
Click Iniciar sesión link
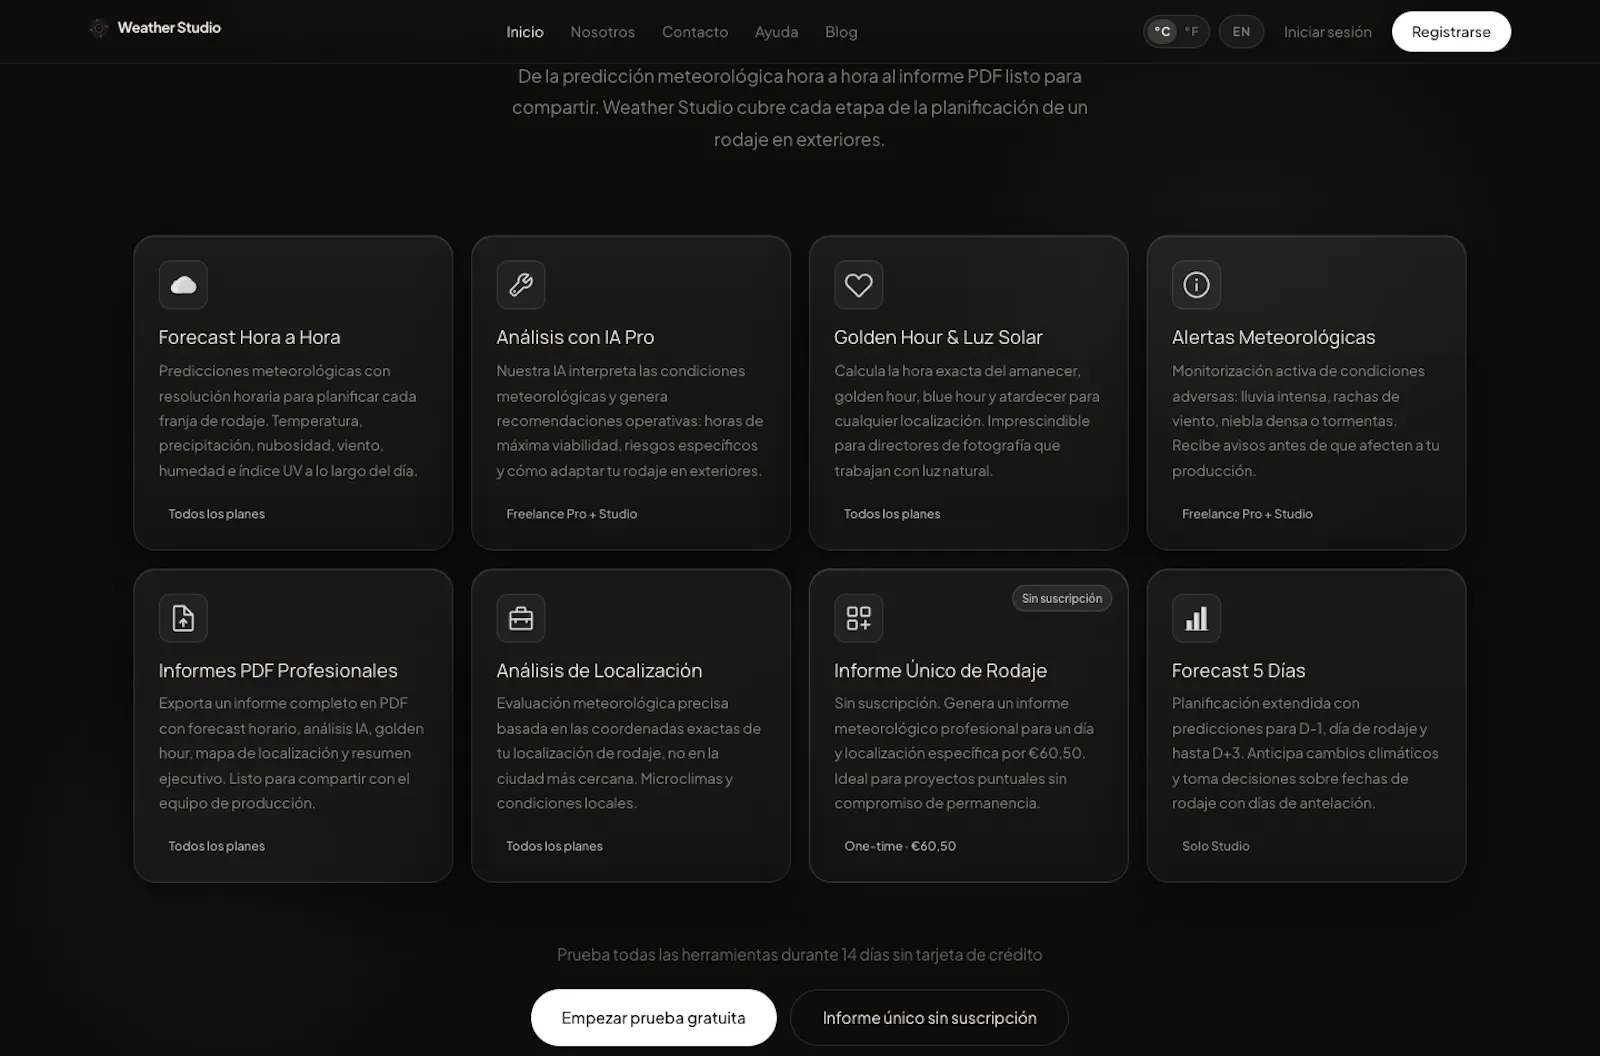1327,32
